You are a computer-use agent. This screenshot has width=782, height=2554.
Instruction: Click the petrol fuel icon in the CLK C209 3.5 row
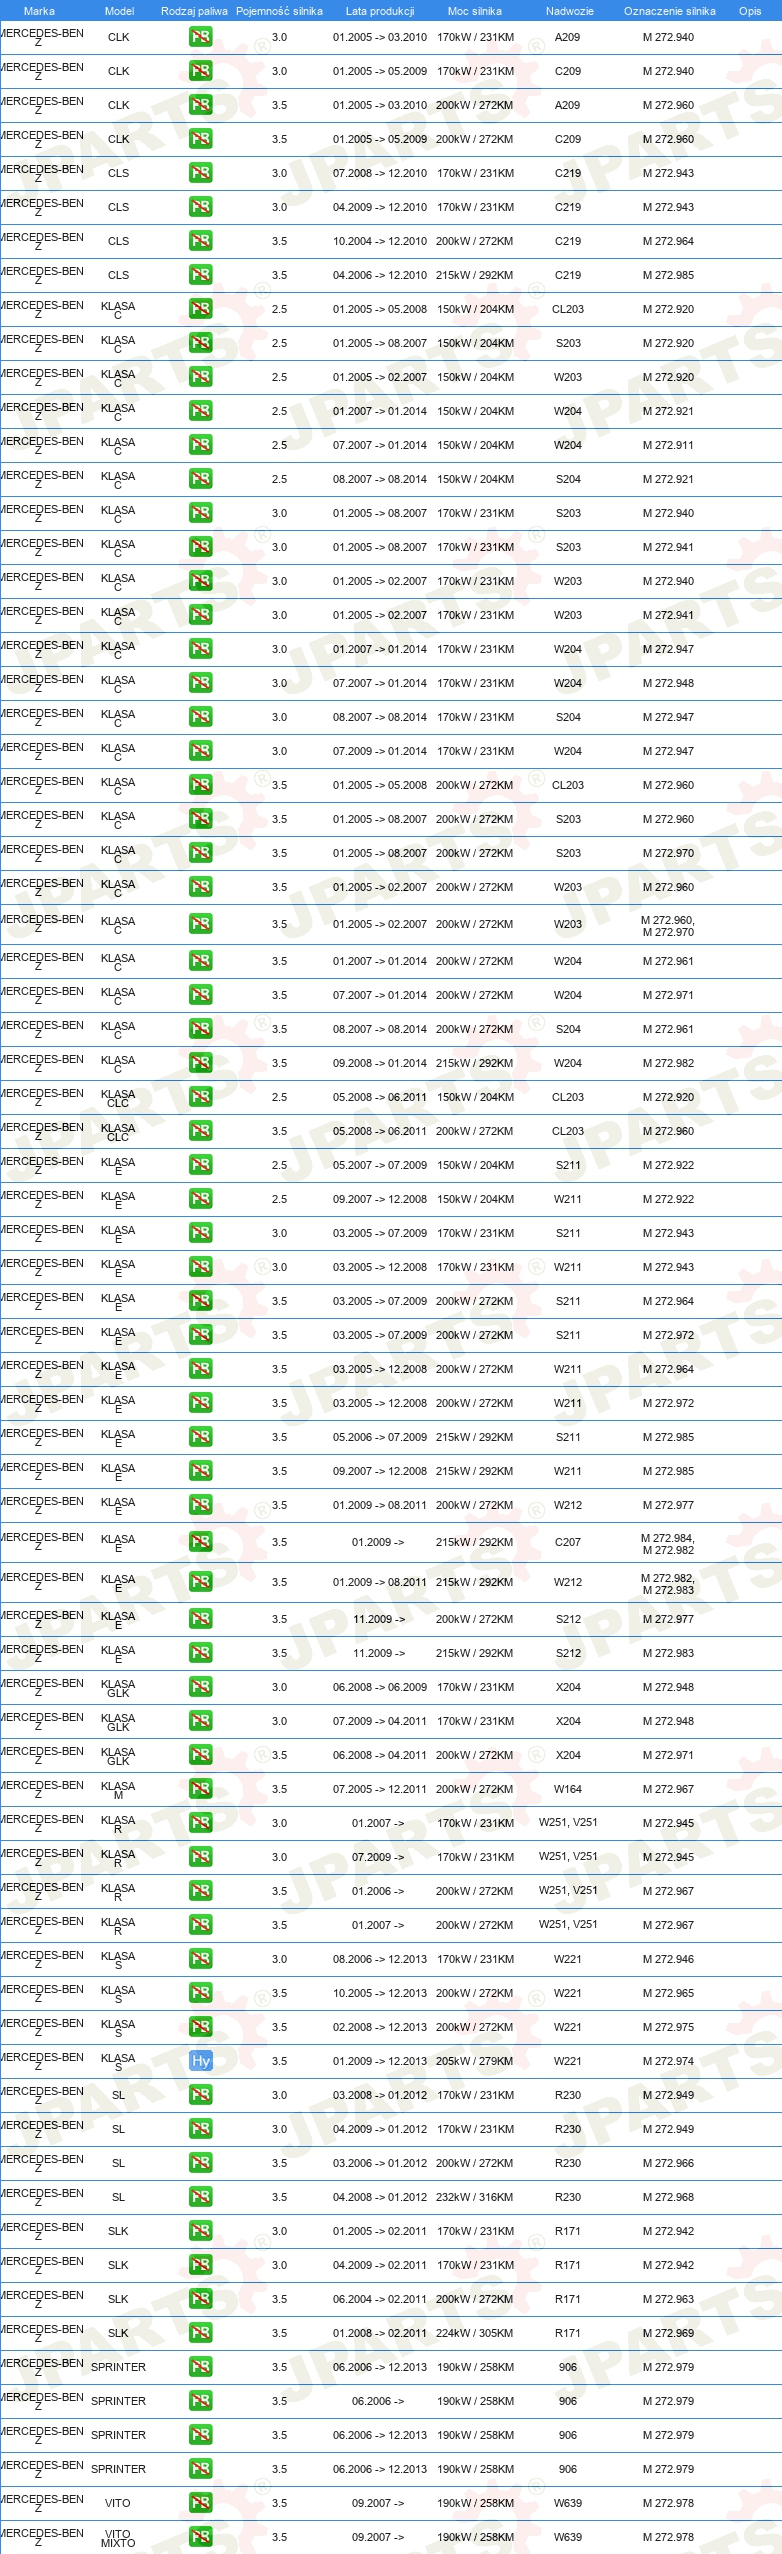point(201,139)
